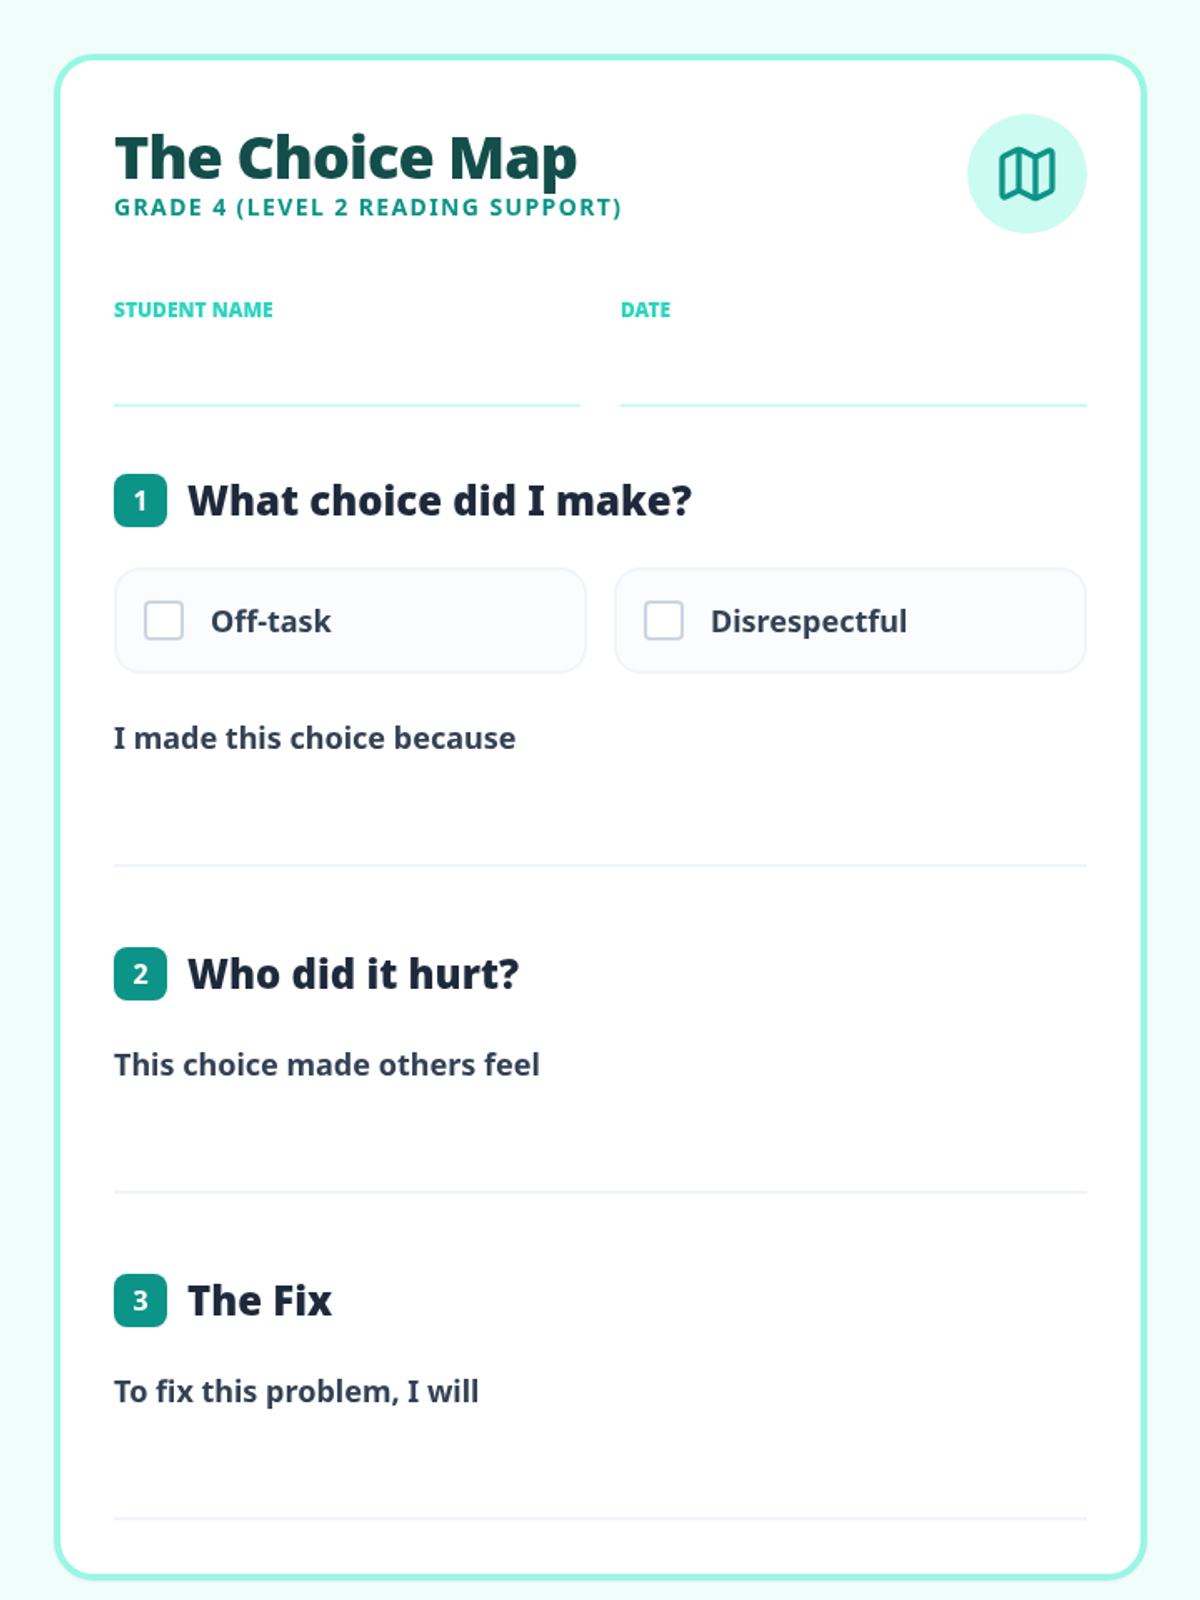This screenshot has height=1600, width=1200.
Task: Click the writing area under 'To fix this problem, I will'
Action: pyautogui.click(x=600, y=1467)
